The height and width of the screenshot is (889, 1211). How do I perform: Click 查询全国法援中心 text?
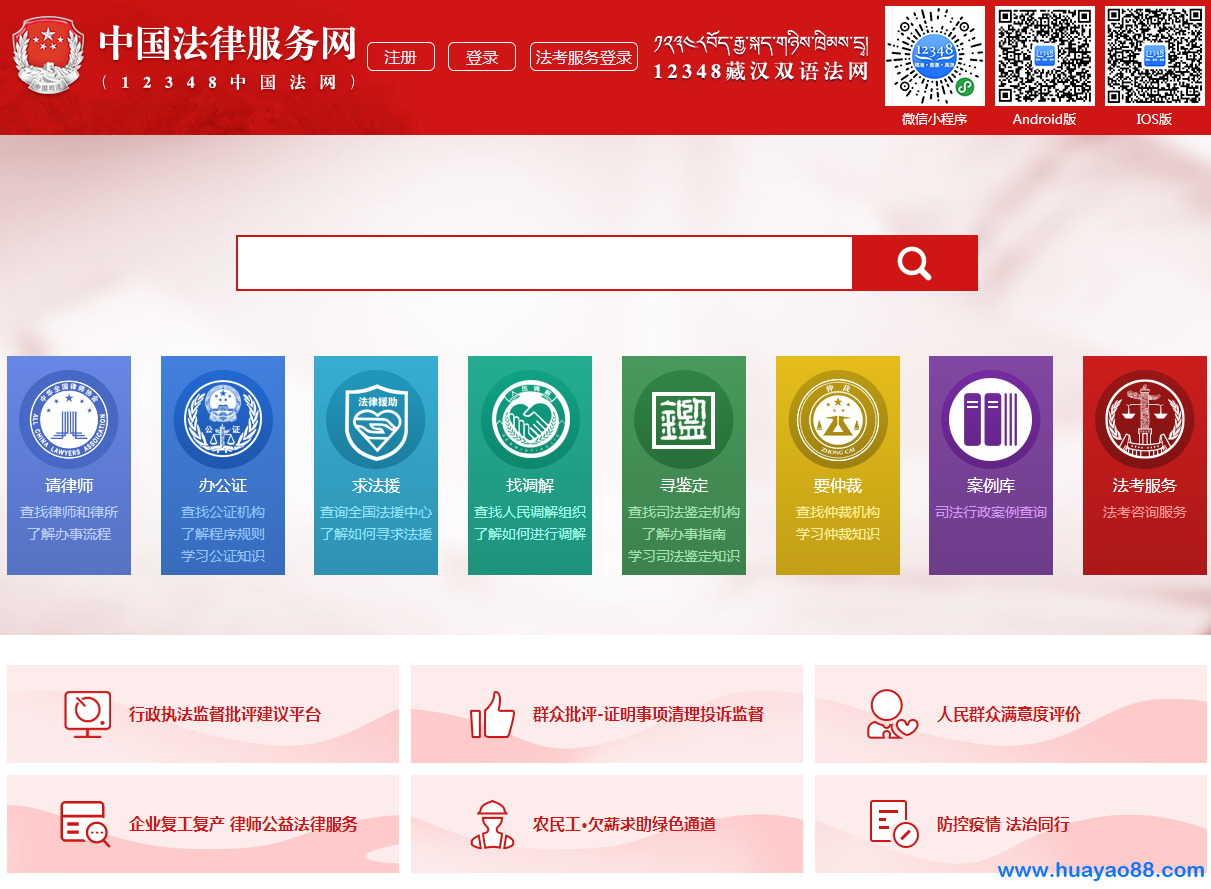(376, 512)
